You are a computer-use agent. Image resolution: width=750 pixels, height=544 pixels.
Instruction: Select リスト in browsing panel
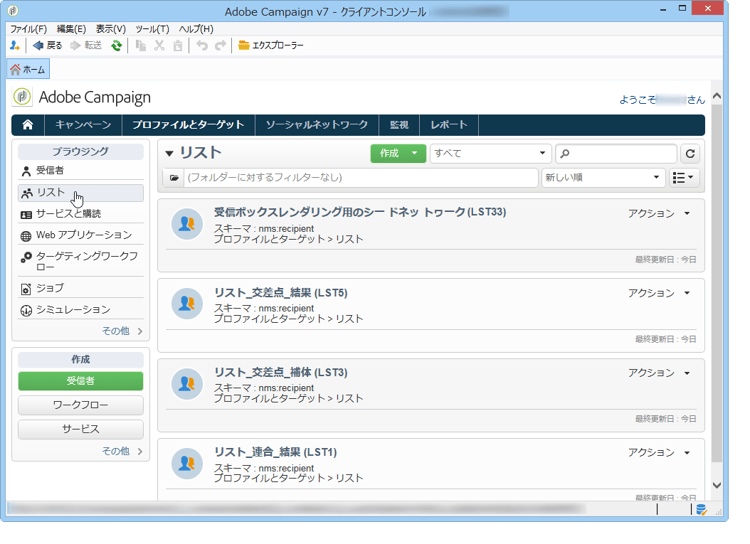(80, 192)
